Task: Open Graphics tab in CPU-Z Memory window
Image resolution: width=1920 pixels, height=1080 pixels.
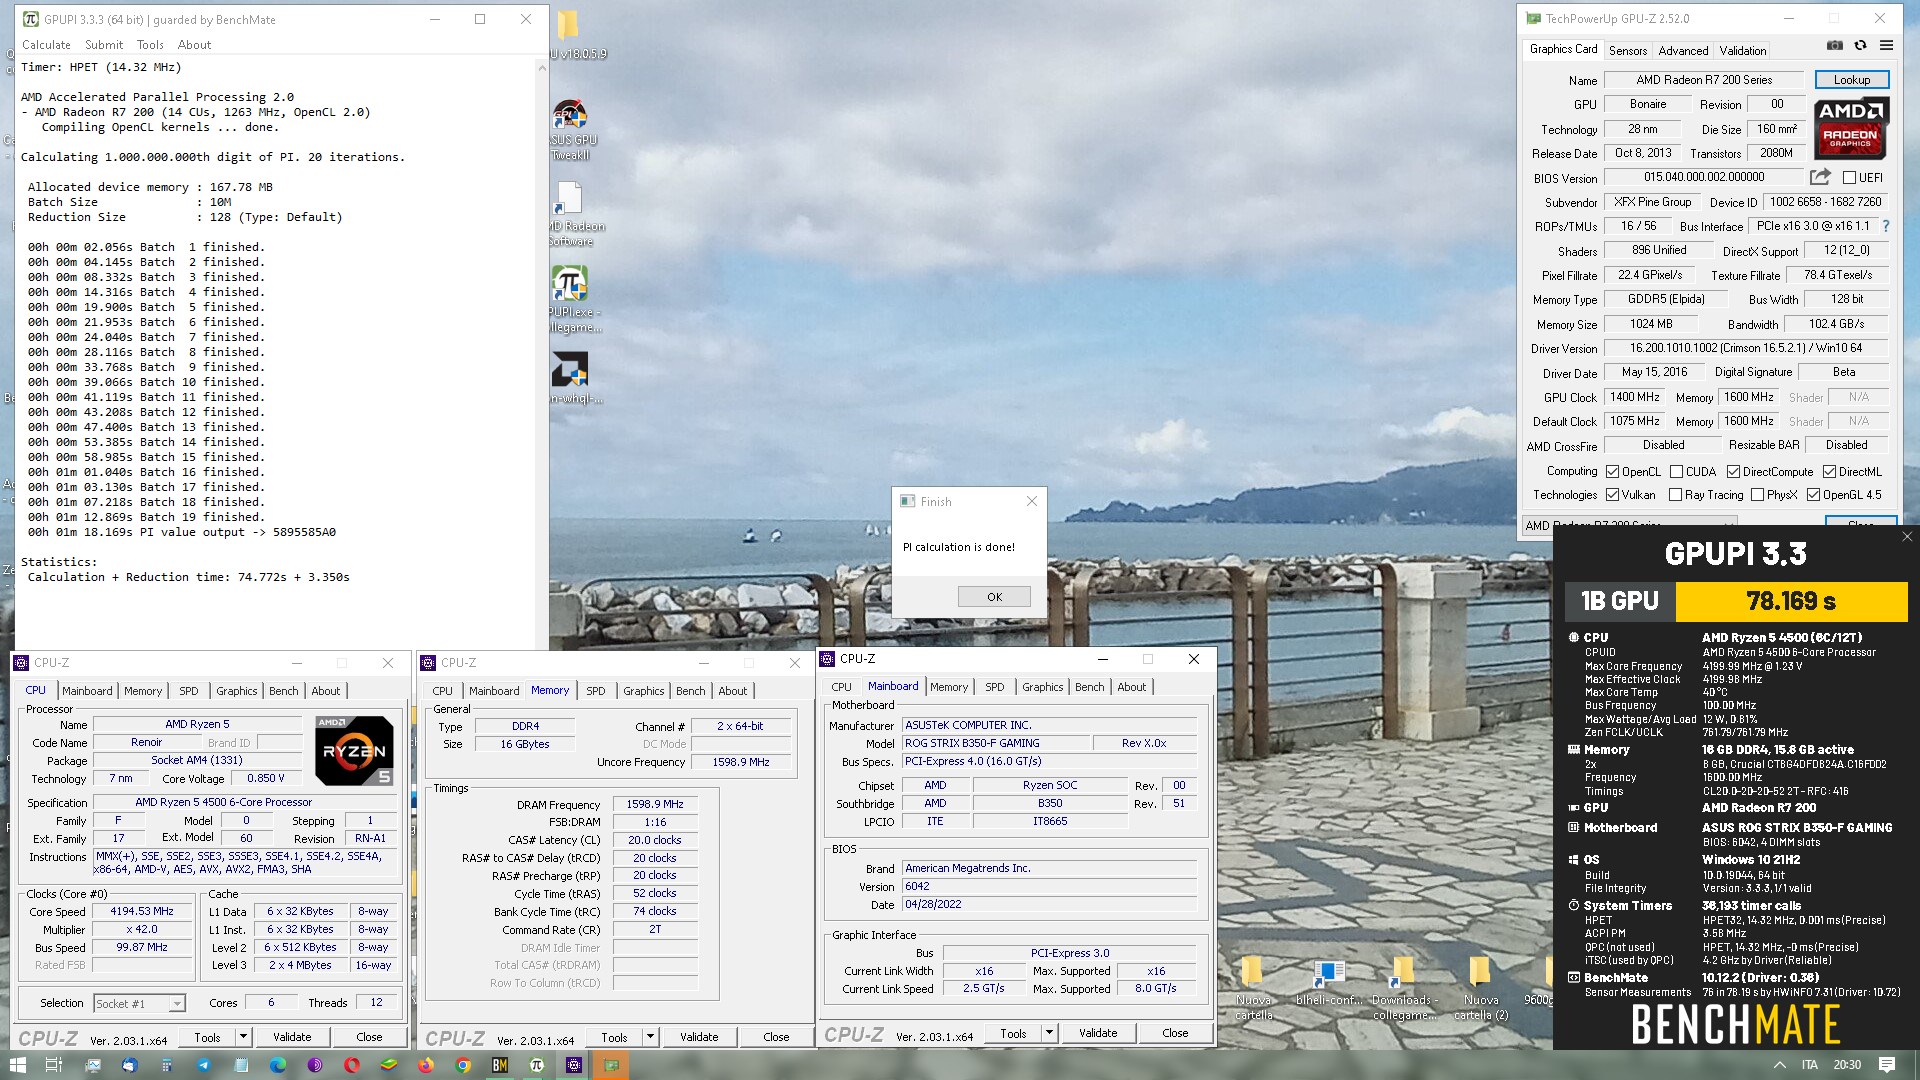Action: (x=643, y=691)
